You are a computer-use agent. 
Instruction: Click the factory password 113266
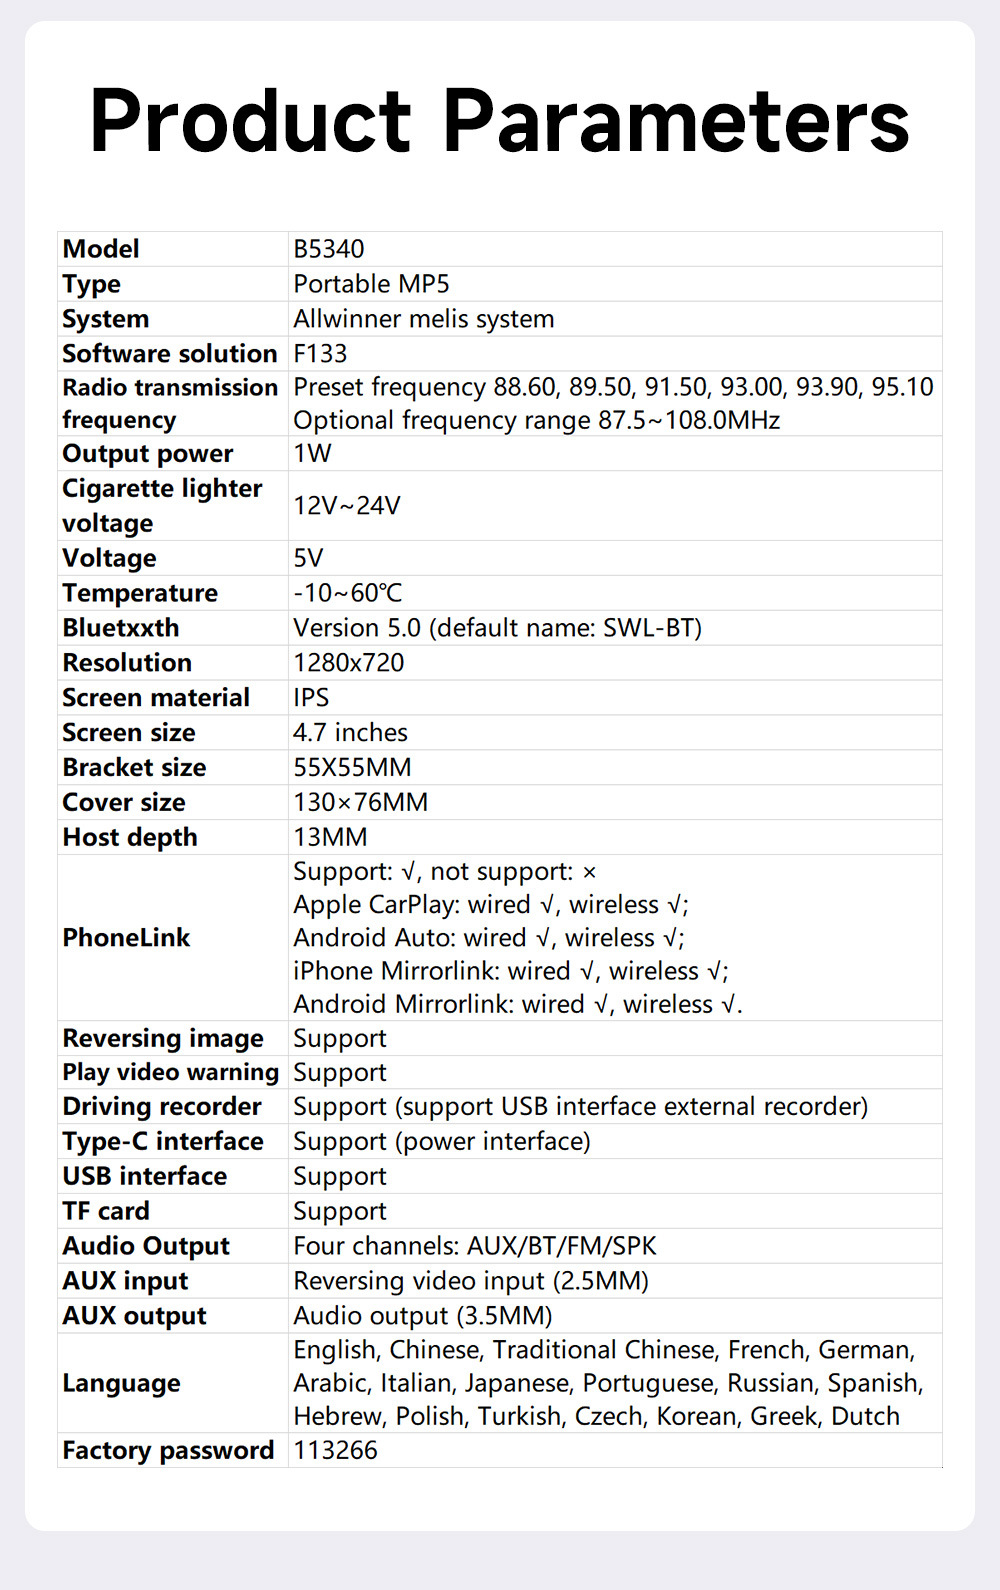tap(335, 1451)
